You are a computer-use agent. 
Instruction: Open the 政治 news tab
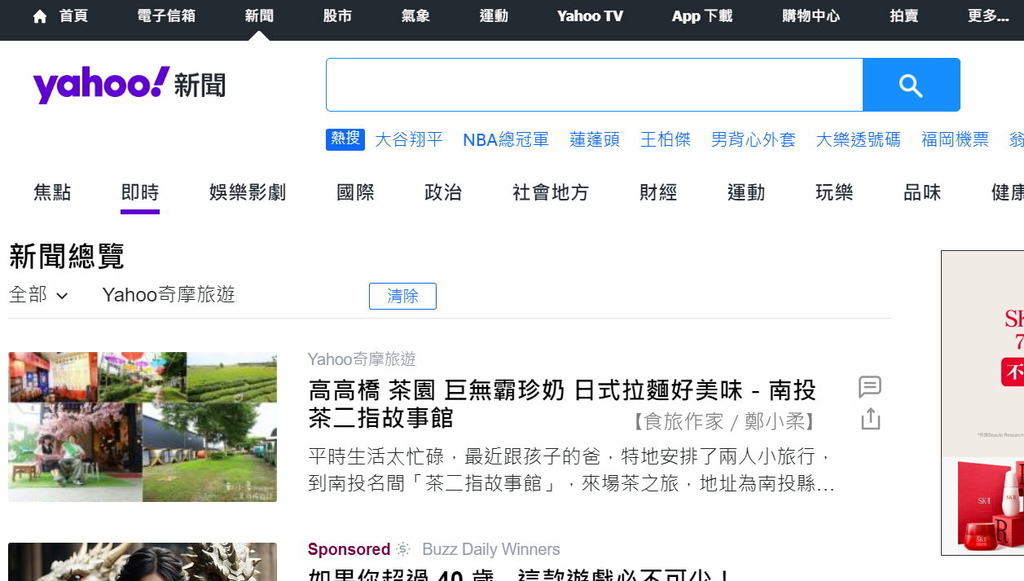pyautogui.click(x=443, y=193)
